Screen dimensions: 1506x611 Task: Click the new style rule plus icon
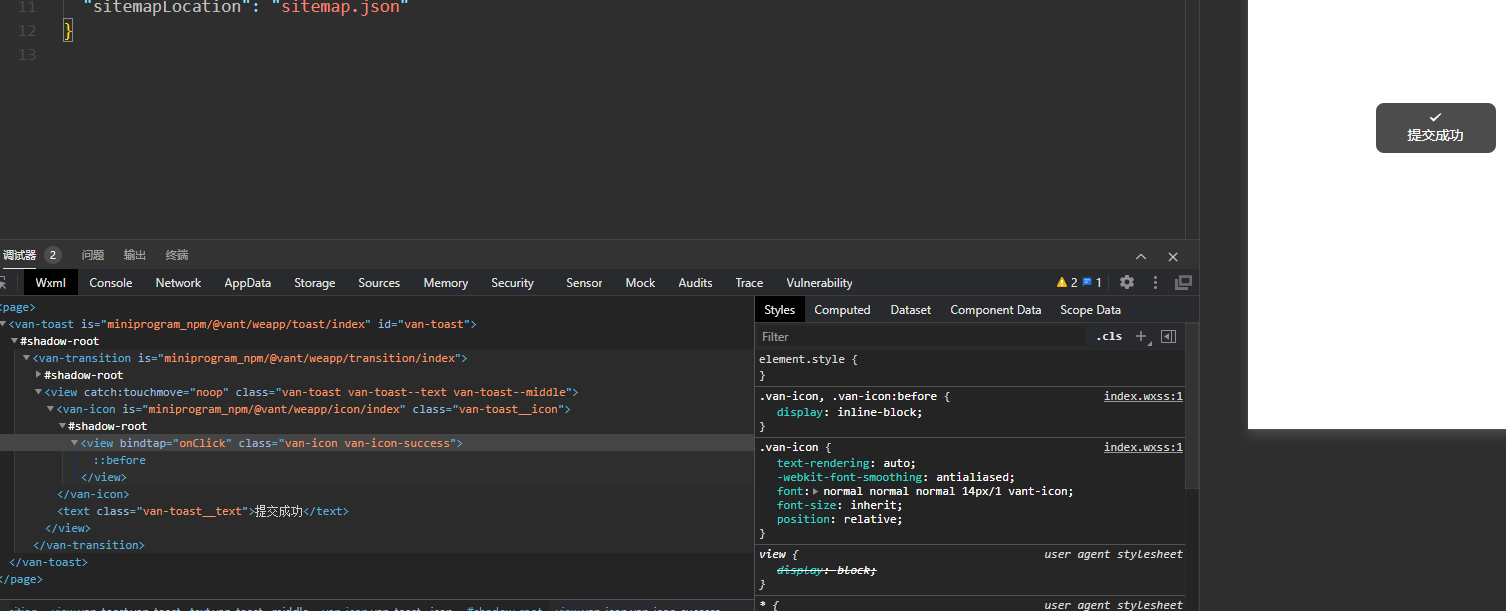pyautogui.click(x=1141, y=337)
